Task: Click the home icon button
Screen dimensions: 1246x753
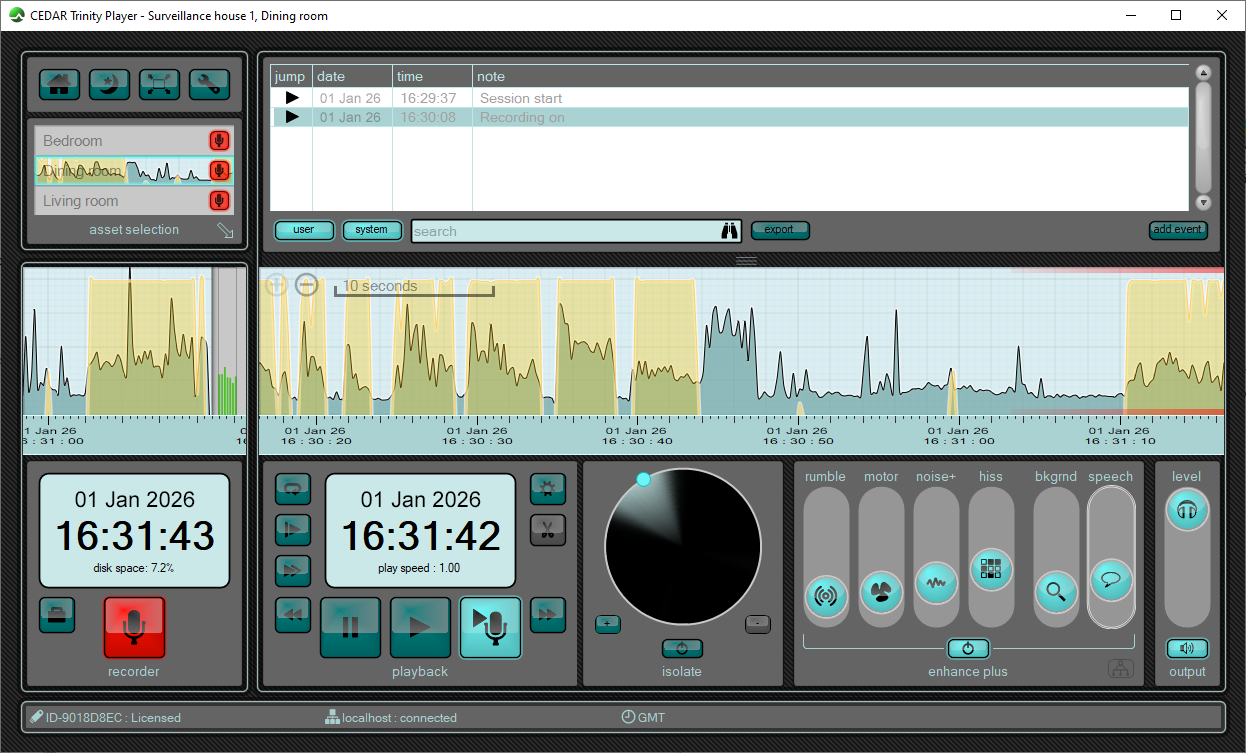Action: click(x=60, y=84)
